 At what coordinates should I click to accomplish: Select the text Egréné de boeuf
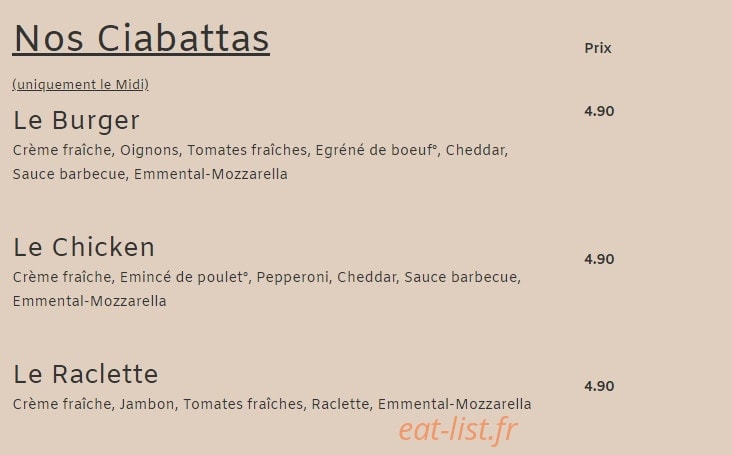(x=377, y=150)
